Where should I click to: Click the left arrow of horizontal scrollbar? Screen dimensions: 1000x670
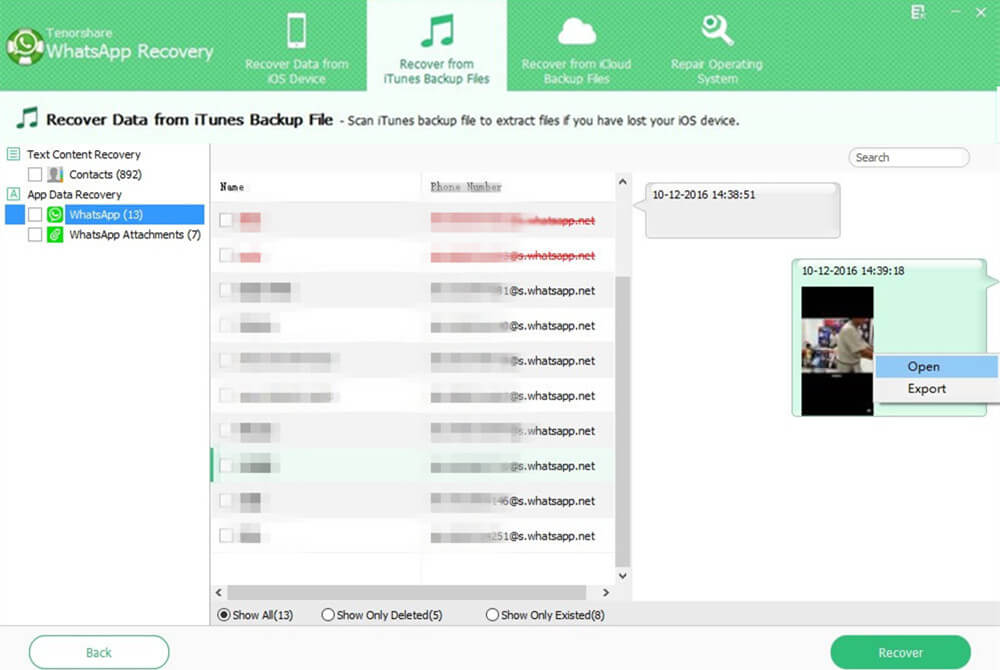coord(219,592)
